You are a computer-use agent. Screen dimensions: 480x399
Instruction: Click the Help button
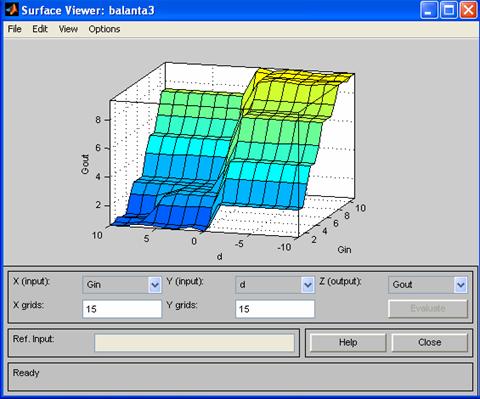tap(348, 342)
